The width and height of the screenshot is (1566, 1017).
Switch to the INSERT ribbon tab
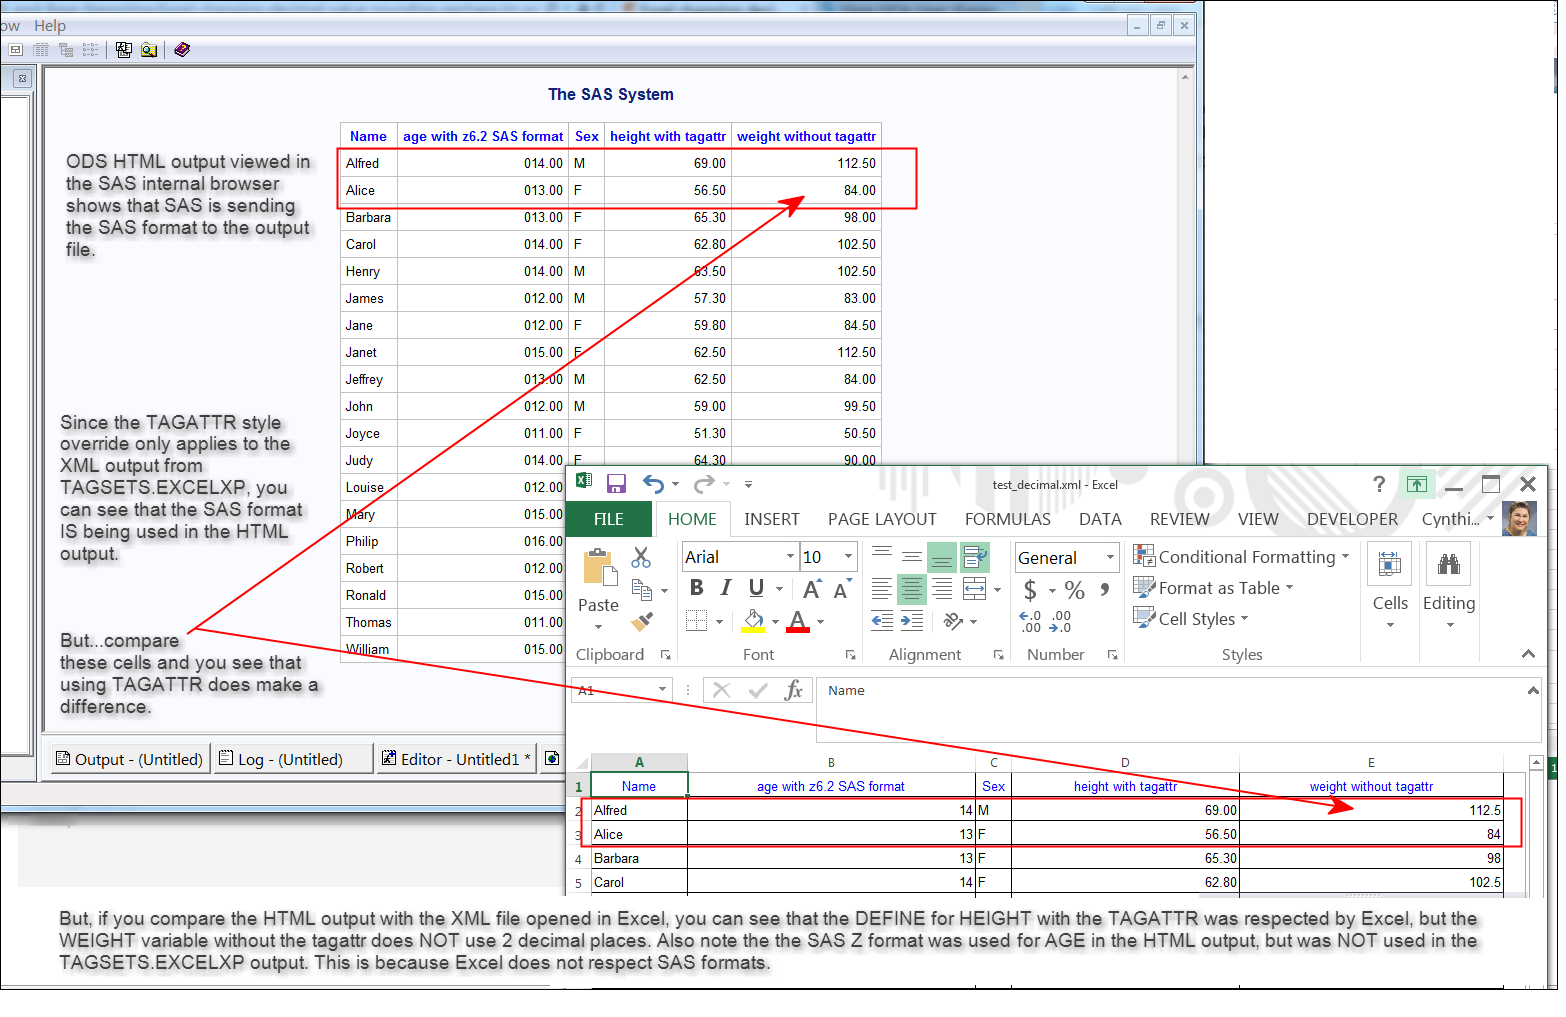click(772, 519)
